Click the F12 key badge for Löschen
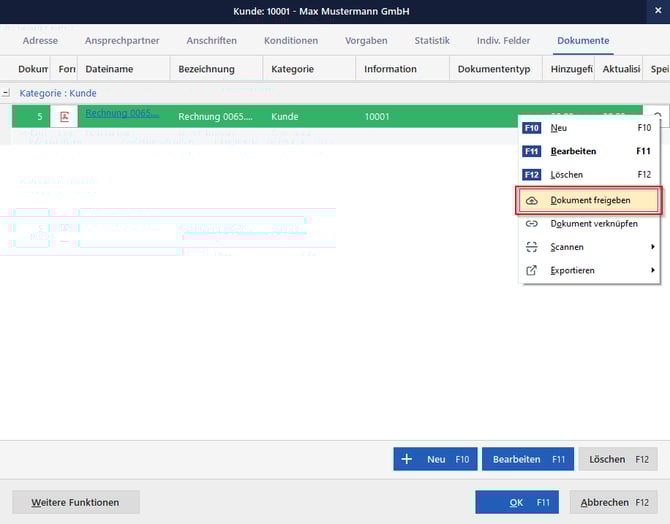Screen dimensions: 670x524 532,175
